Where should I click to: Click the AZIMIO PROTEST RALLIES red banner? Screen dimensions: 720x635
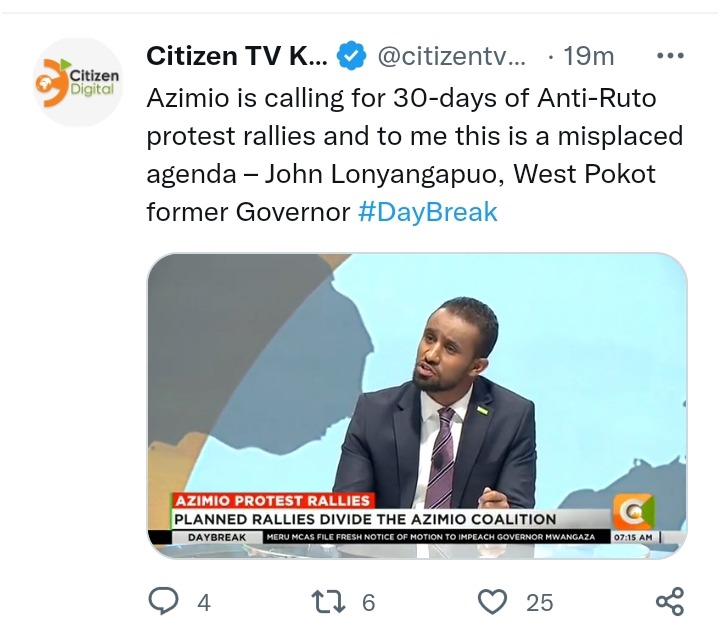tap(273, 500)
